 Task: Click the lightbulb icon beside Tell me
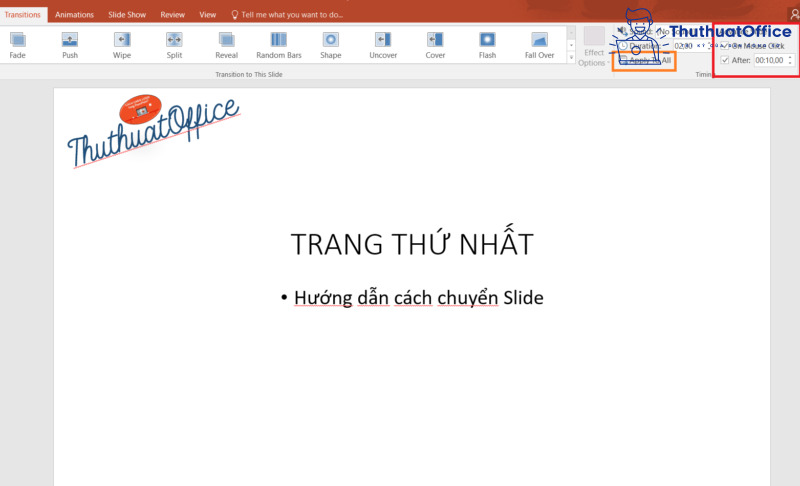click(235, 15)
